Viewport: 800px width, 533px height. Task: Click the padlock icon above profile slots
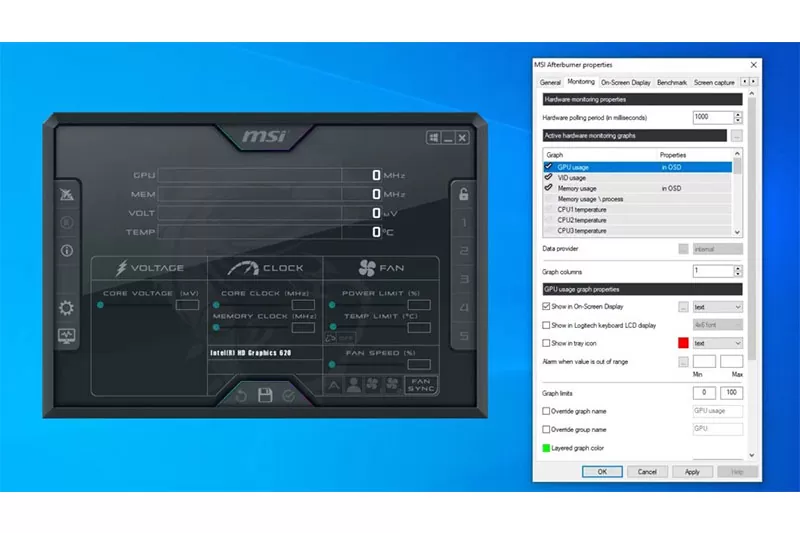[464, 194]
